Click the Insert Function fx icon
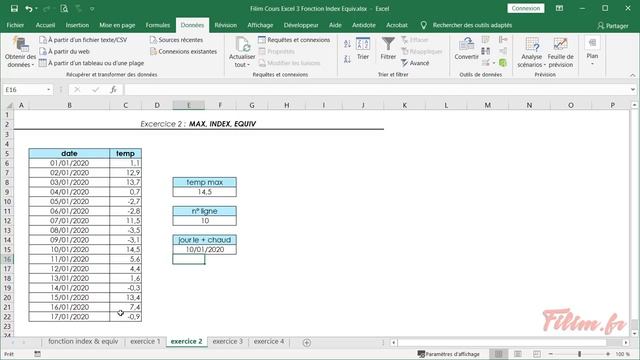640x360 pixels. (x=113, y=90)
